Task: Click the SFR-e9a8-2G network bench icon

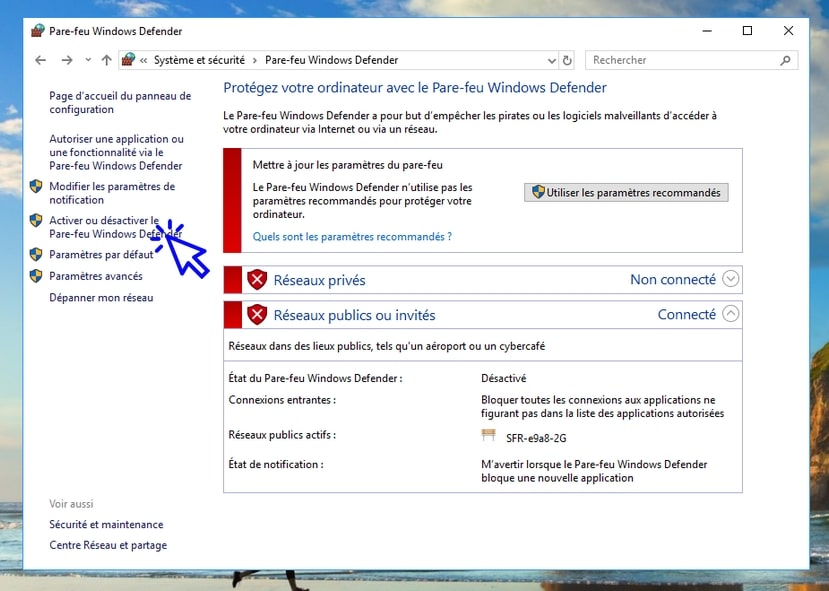Action: tap(489, 435)
